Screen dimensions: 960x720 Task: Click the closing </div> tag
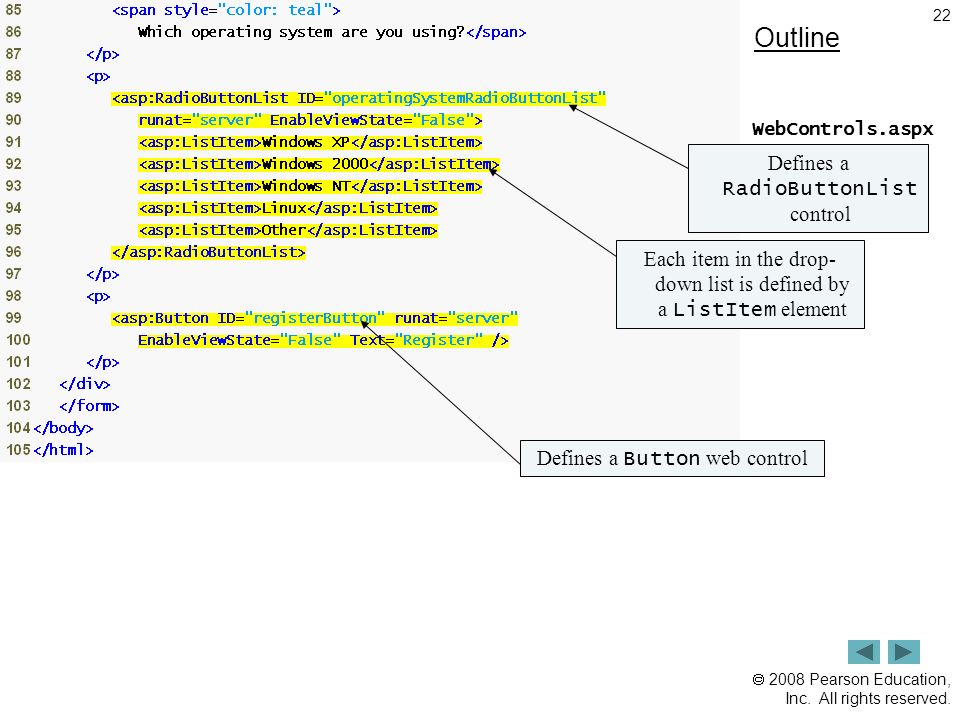coord(84,384)
